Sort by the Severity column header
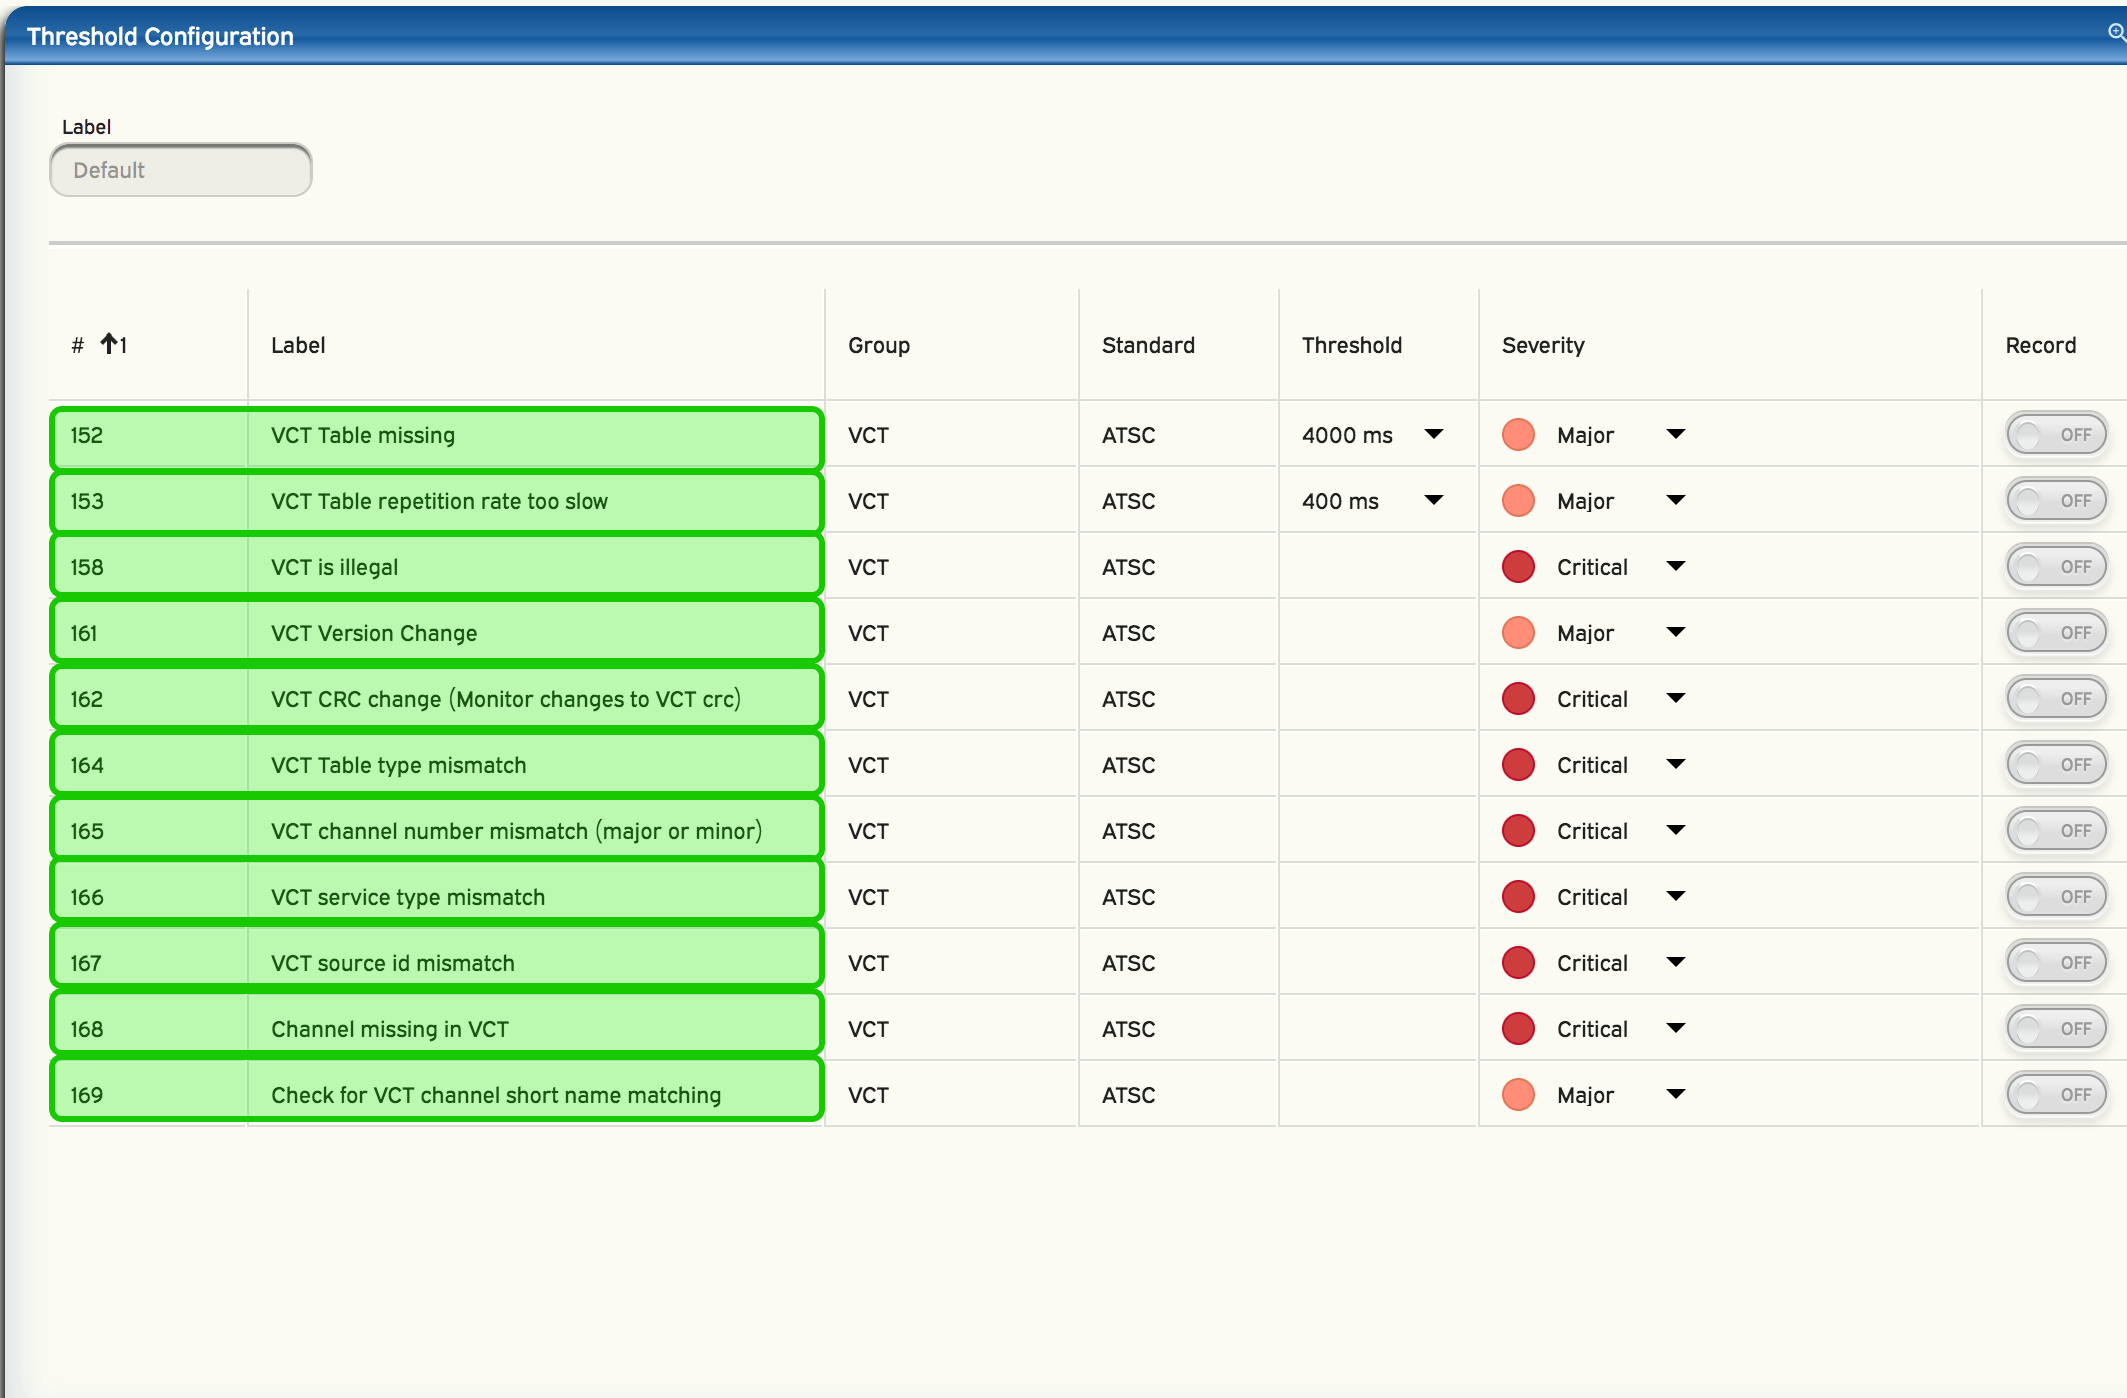Screen dimensions: 2127x1398 point(1543,345)
